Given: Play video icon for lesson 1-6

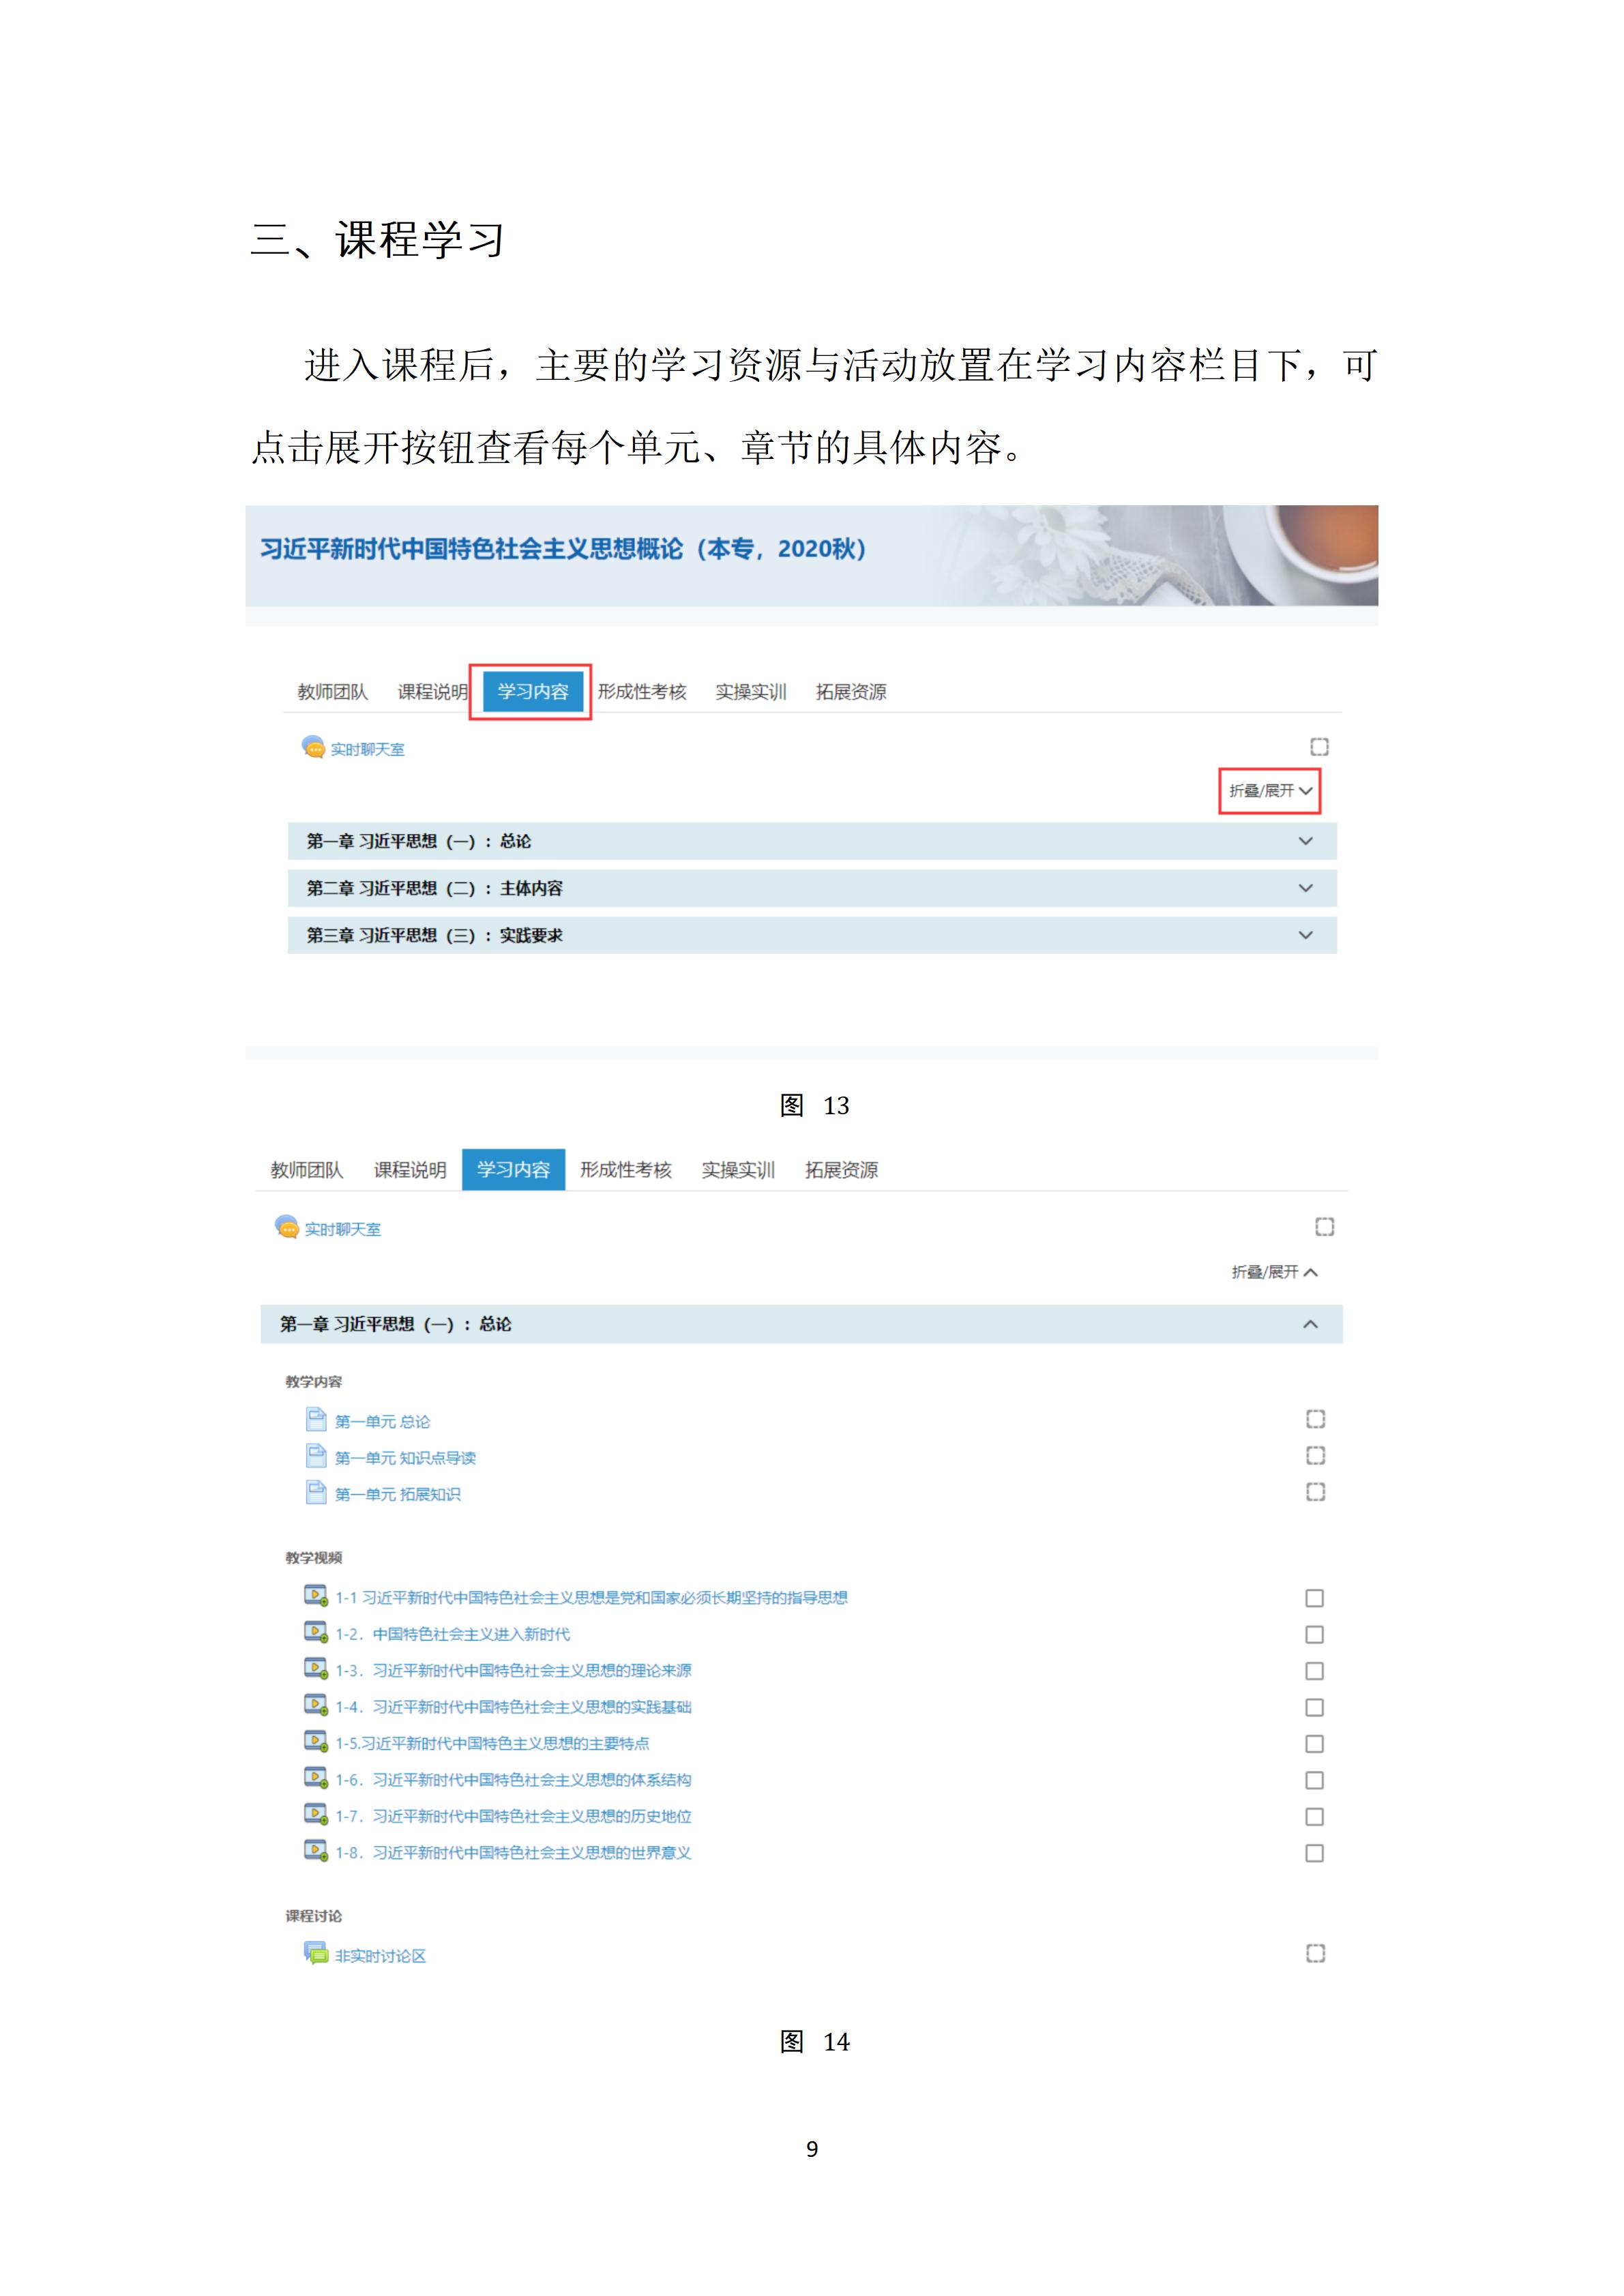Looking at the screenshot, I should point(316,1778).
